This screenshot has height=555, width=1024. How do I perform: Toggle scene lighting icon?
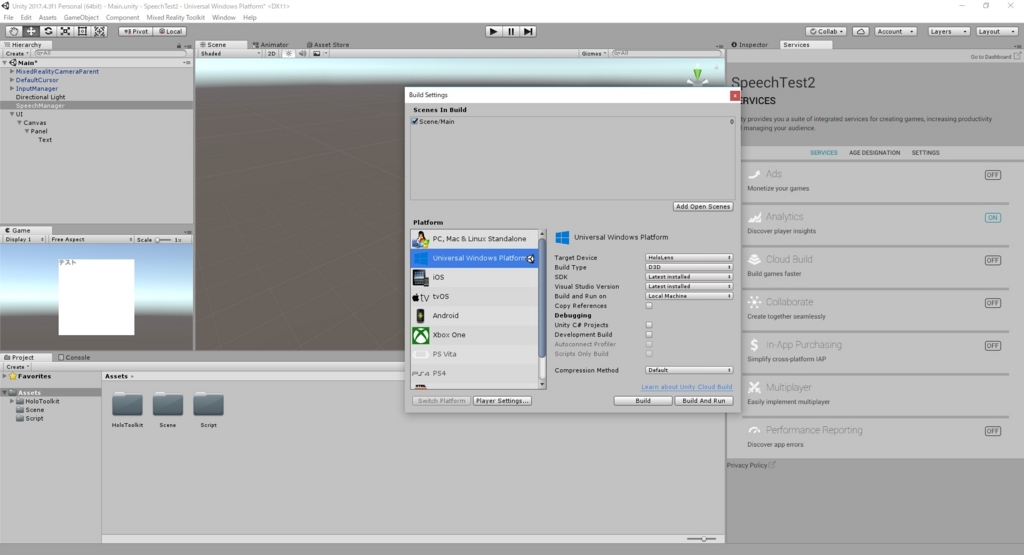click(x=289, y=54)
